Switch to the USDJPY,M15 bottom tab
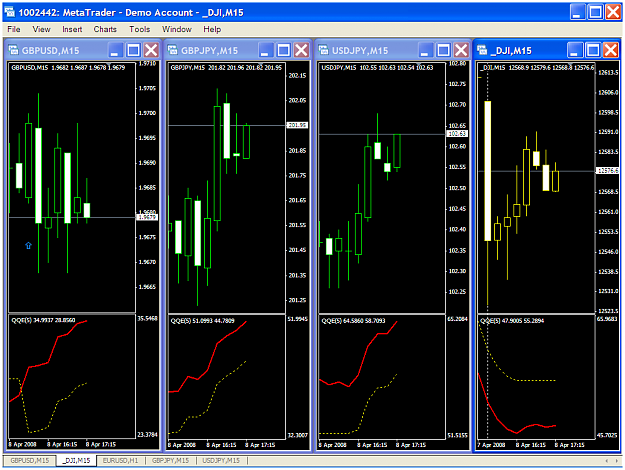The height and width of the screenshot is (470, 625). (x=221, y=460)
